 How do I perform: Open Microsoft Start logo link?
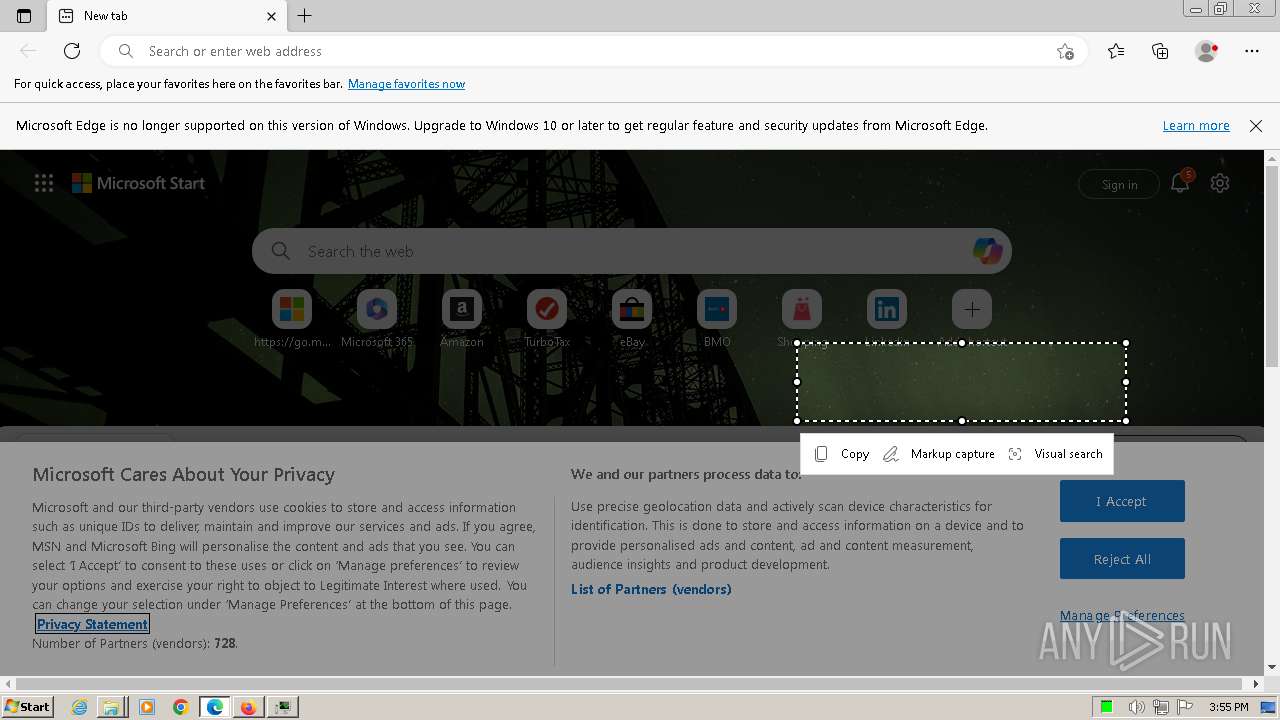point(138,183)
